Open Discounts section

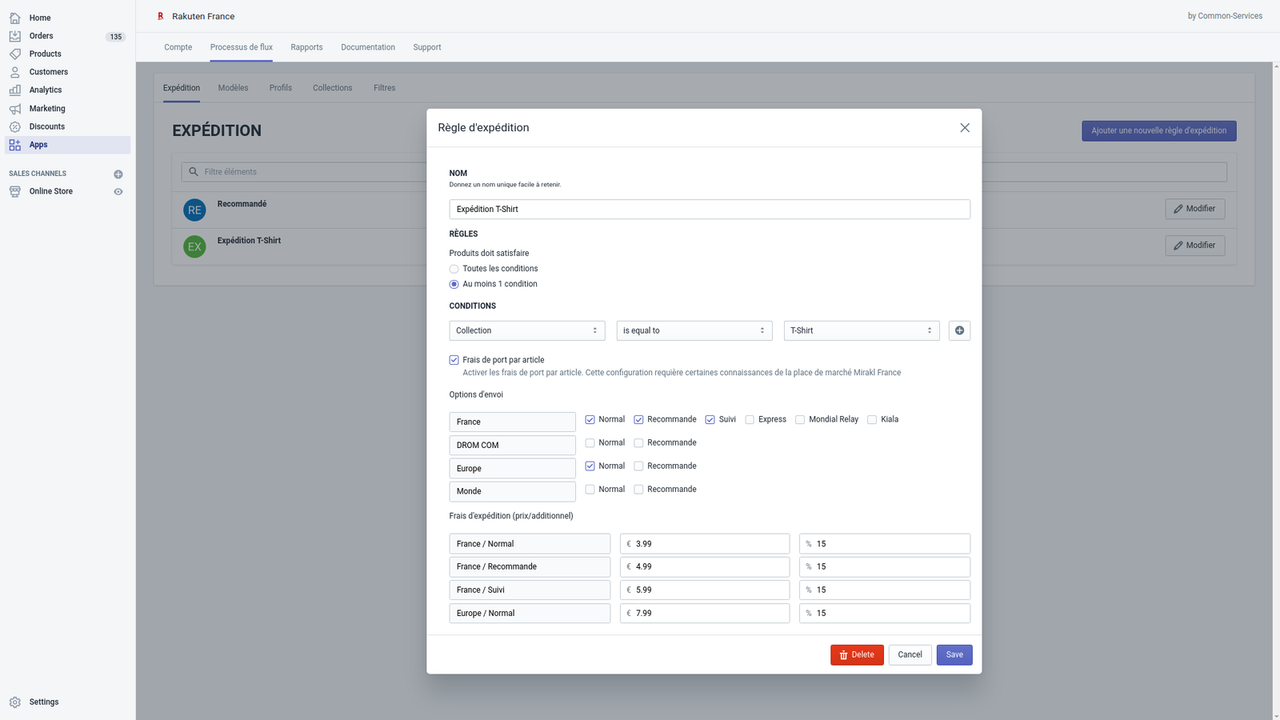click(47, 126)
